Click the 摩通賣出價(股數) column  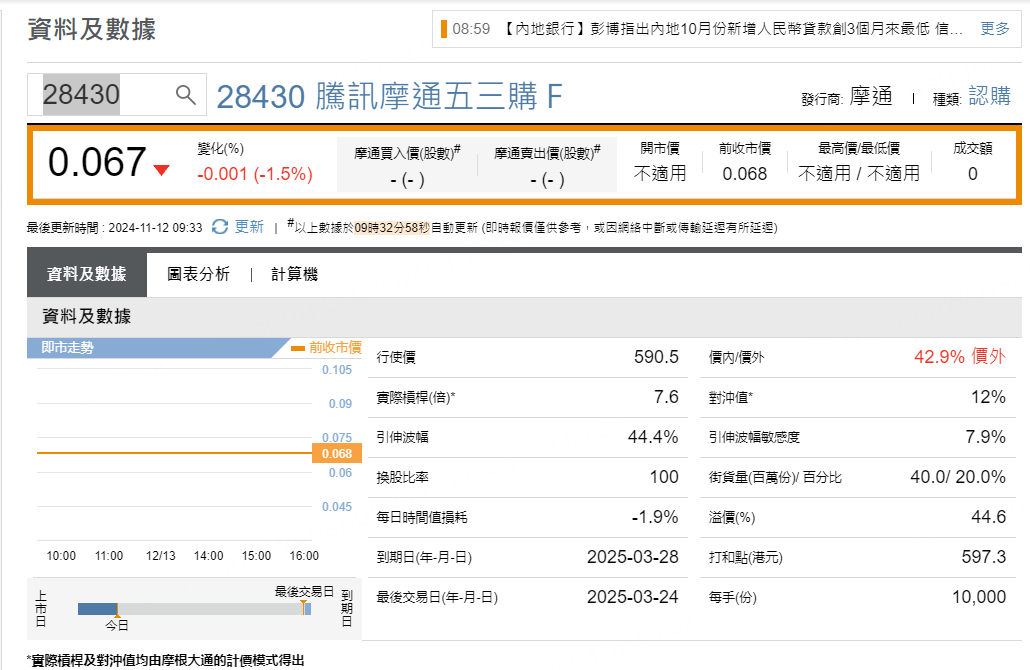click(x=547, y=164)
